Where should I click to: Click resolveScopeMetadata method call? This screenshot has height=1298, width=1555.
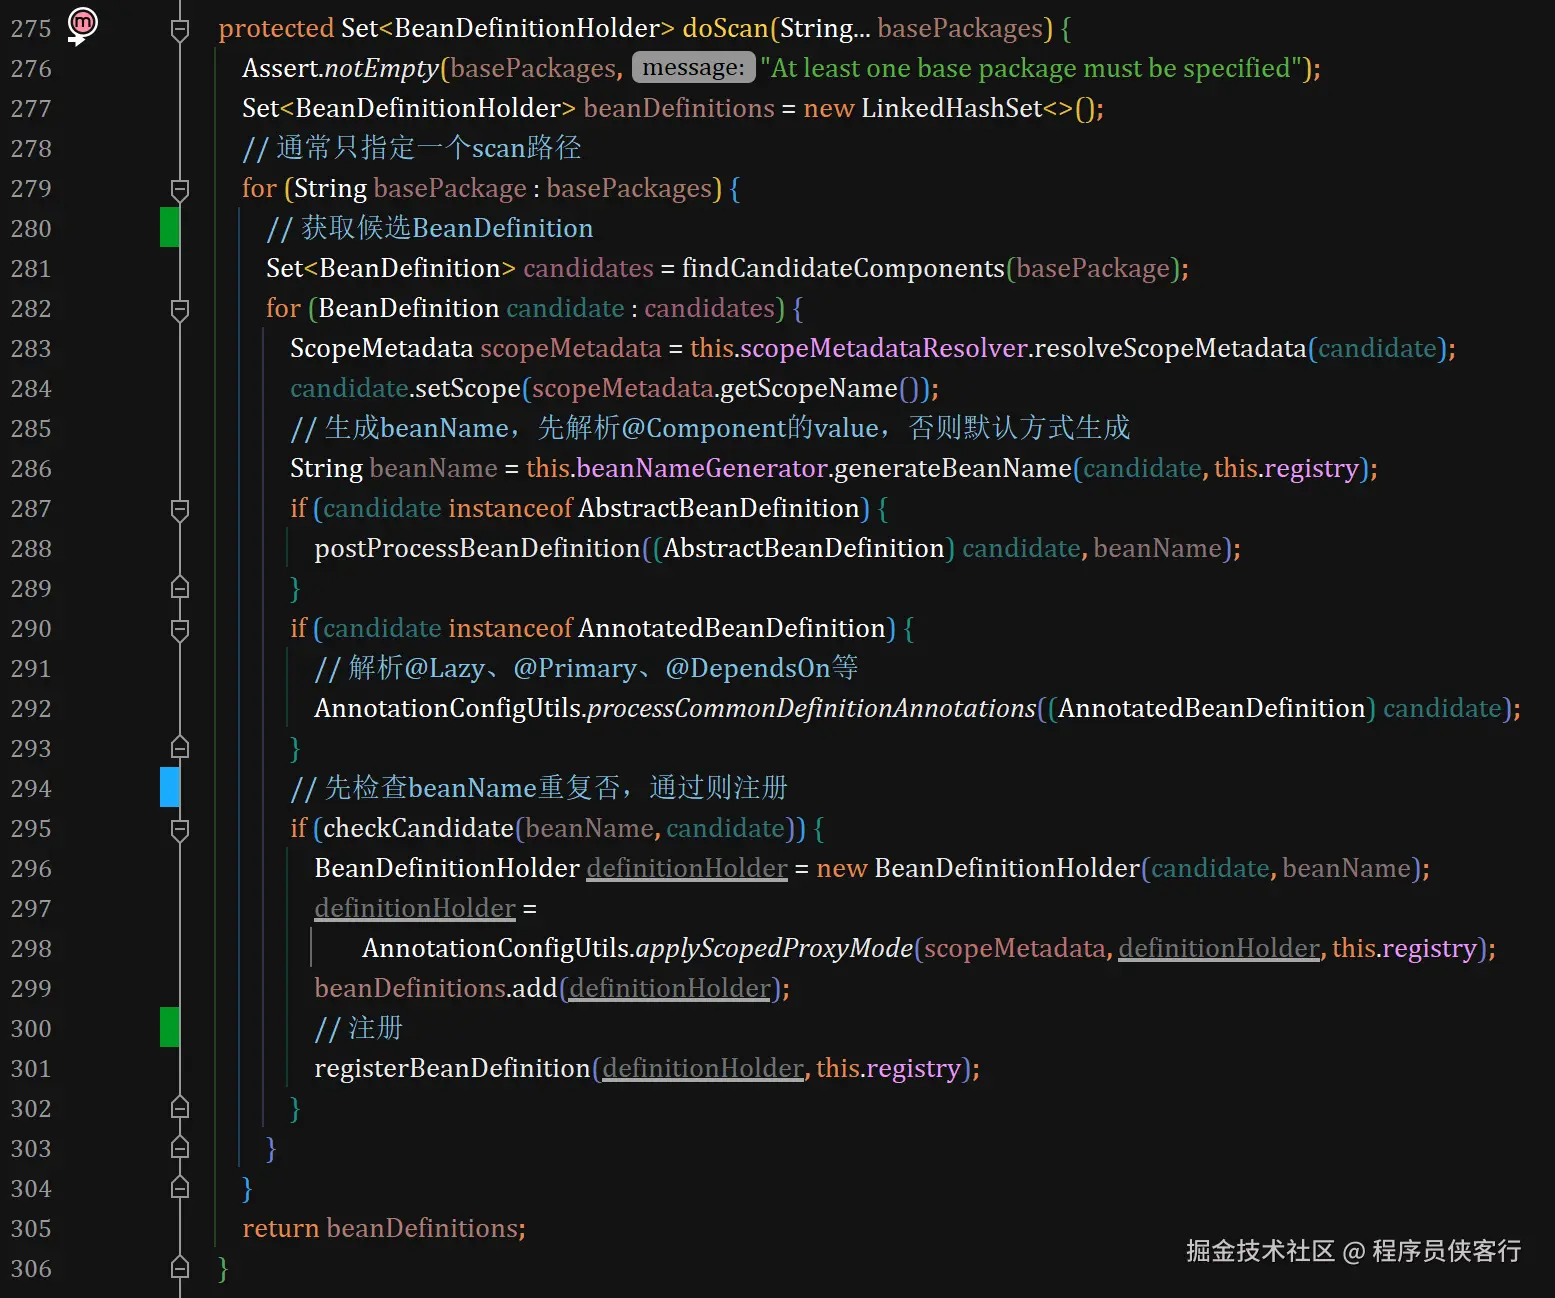click(x=1170, y=348)
